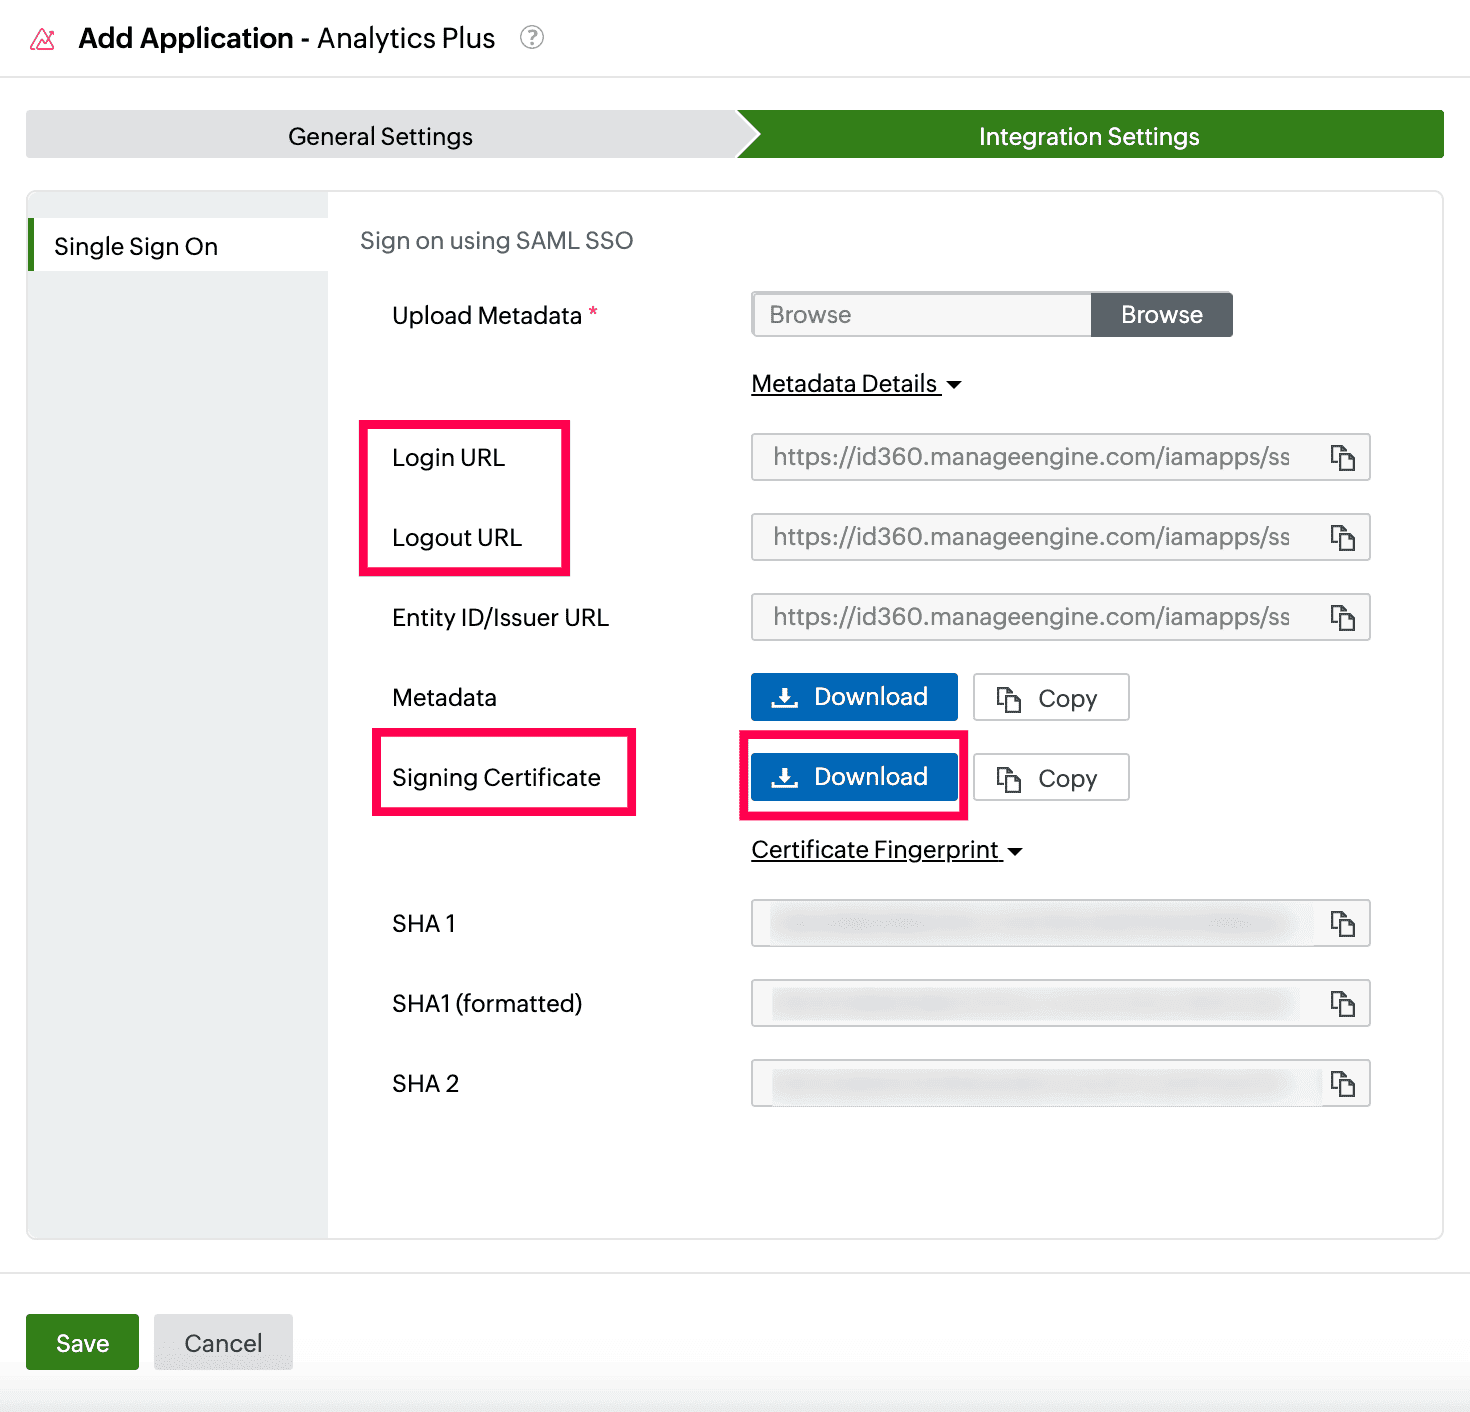
Task: Copy the SHA1 (formatted) fingerprint icon
Action: (x=1342, y=1003)
